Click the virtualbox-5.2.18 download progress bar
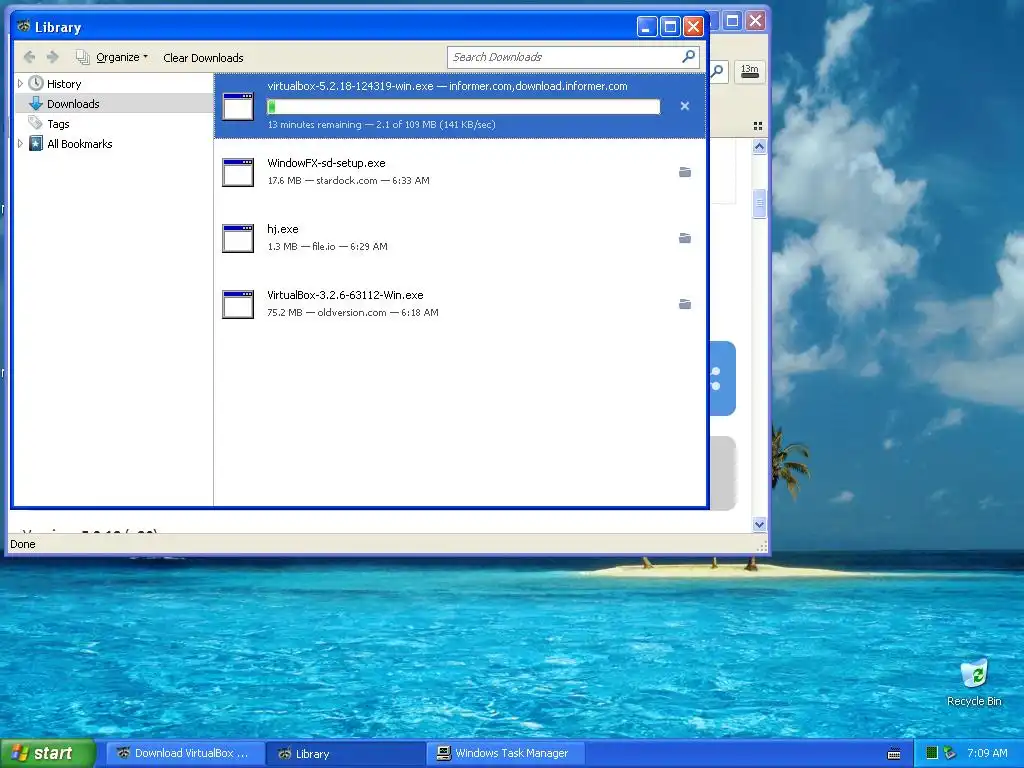This screenshot has width=1024, height=768. point(464,106)
